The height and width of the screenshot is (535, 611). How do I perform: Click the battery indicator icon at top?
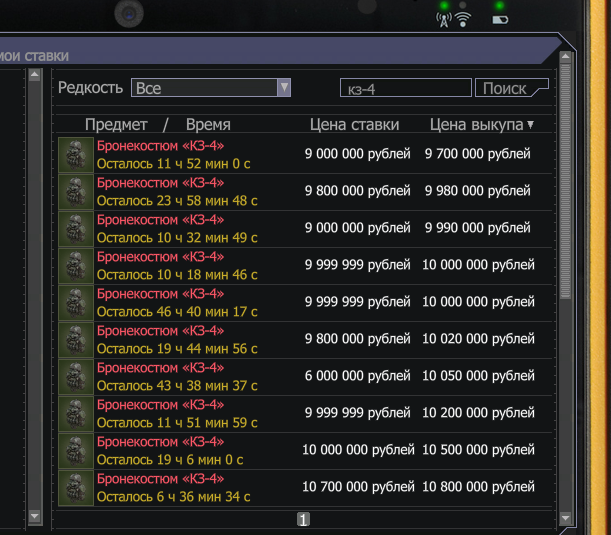point(499,18)
